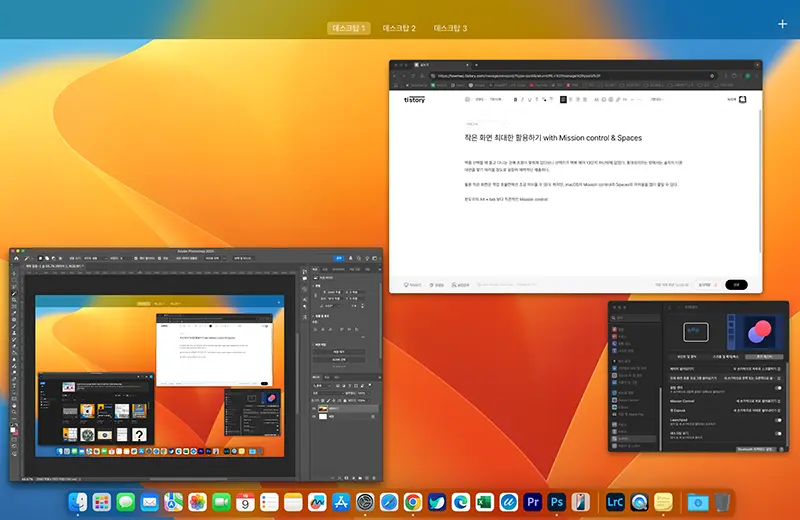
Task: Select the More Gestures tab in Trackpad settings
Action: pos(764,357)
